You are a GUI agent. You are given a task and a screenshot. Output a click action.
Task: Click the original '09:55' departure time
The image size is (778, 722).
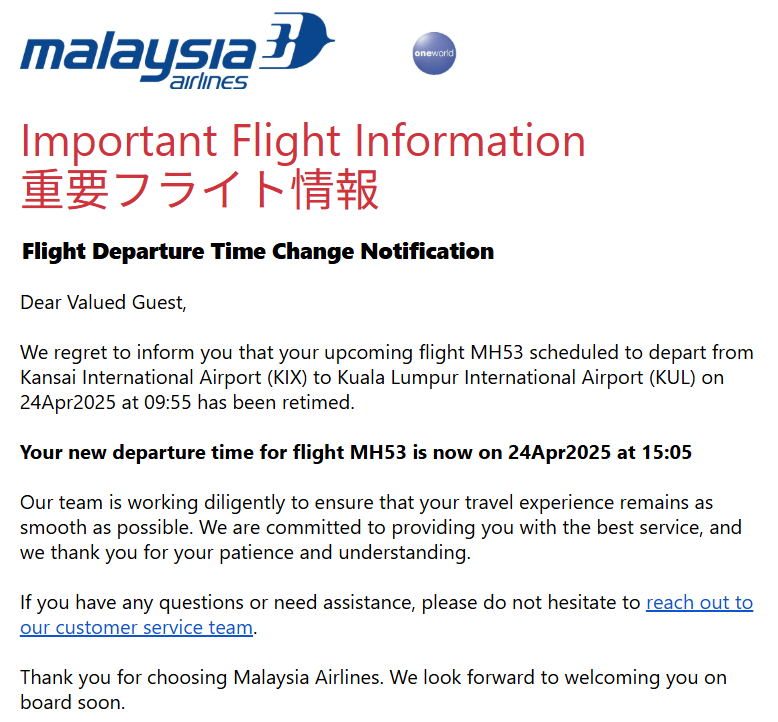tap(168, 402)
